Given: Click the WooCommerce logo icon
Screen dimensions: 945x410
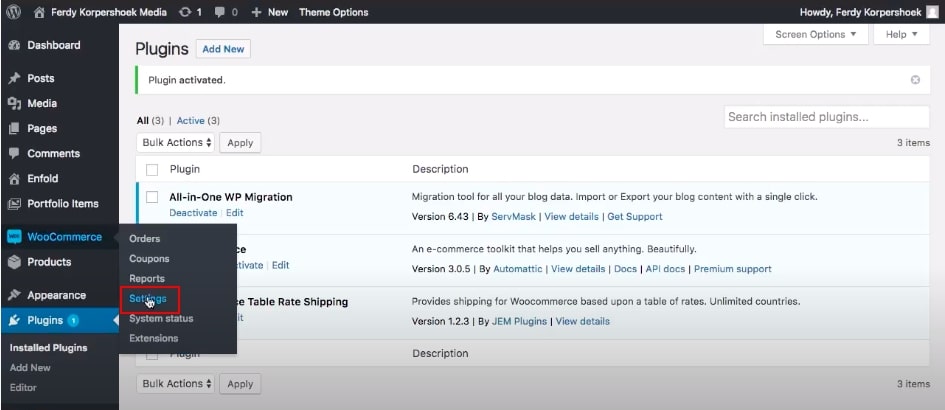Looking at the screenshot, I should point(14,237).
